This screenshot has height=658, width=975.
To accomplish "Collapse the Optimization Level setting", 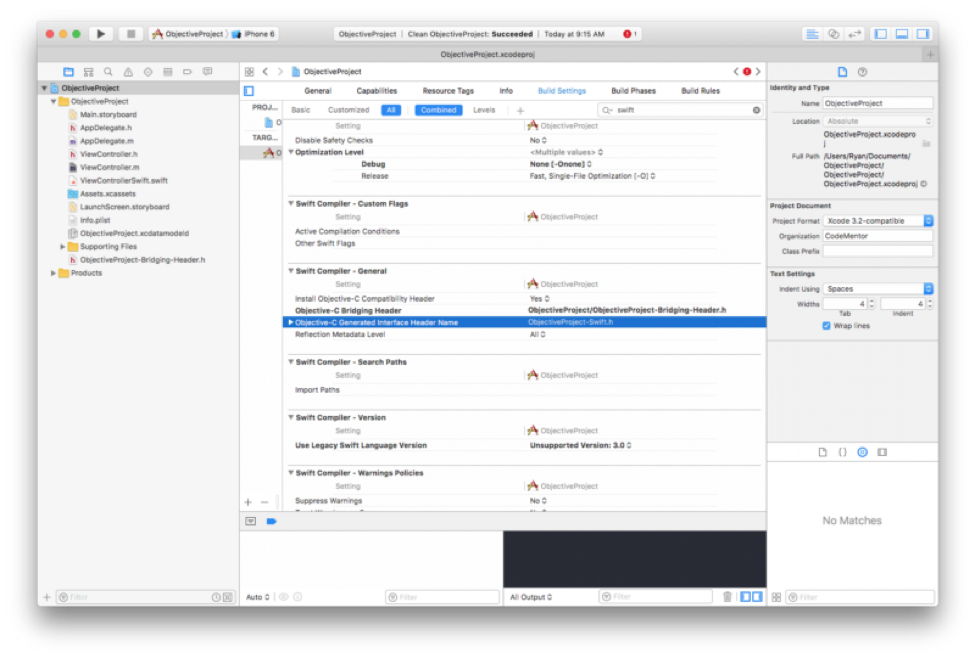I will (290, 152).
